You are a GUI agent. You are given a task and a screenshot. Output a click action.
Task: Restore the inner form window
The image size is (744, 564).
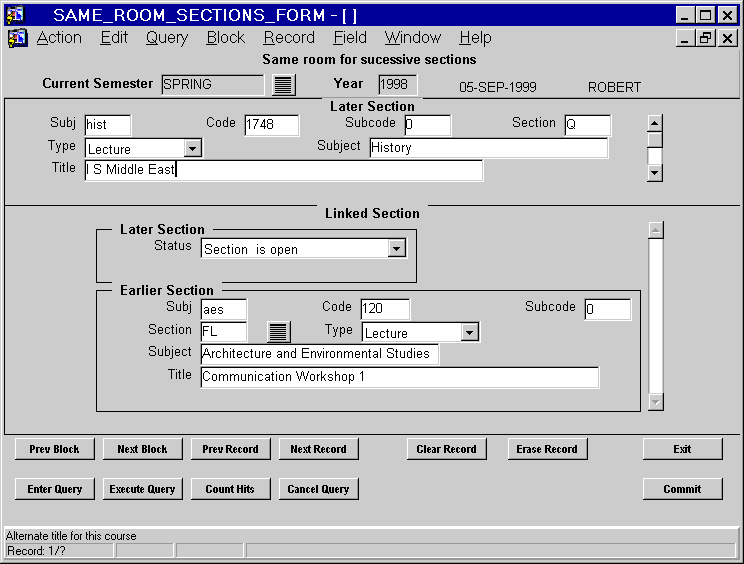click(705, 38)
